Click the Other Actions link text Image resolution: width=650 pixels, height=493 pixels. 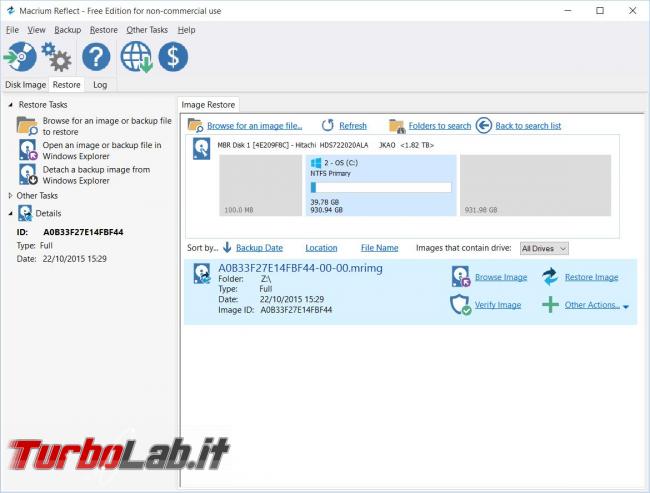[x=592, y=305]
